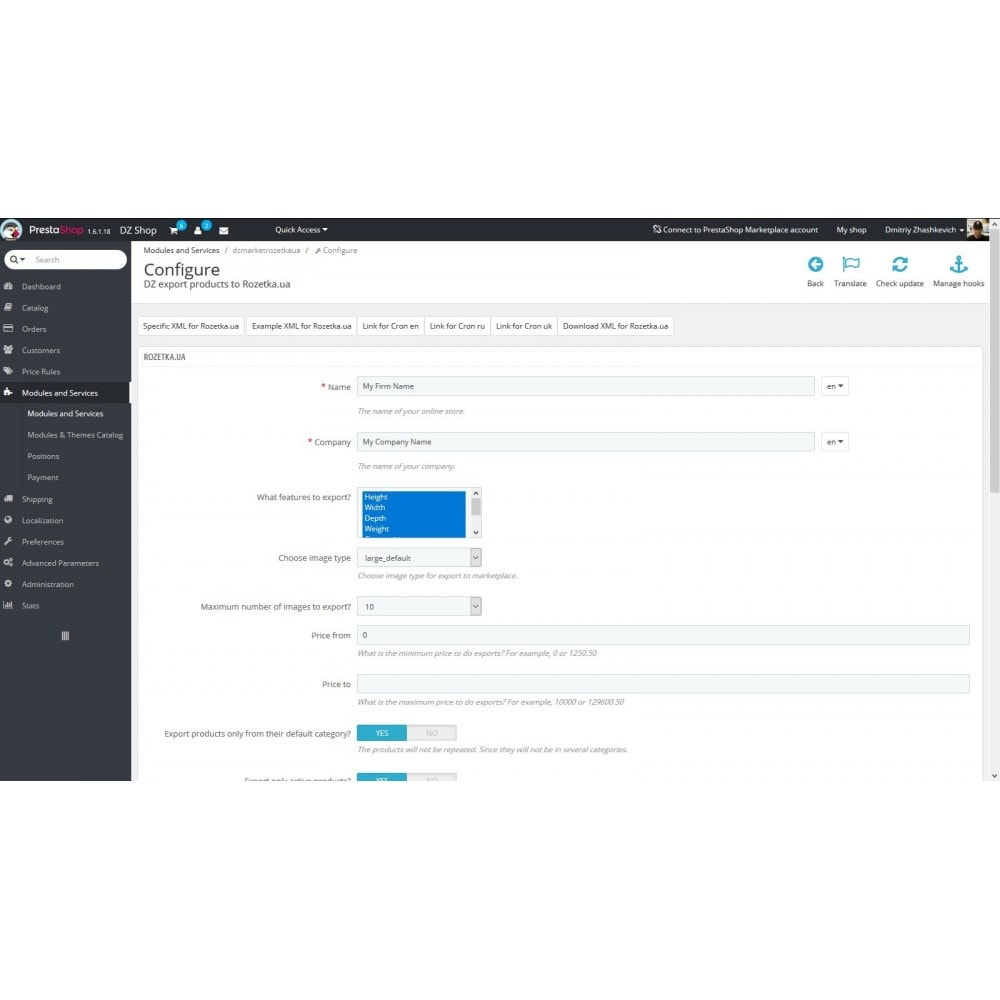Open the search options dropdown arrow
Screen dimensions: 1000x1000
(22, 260)
